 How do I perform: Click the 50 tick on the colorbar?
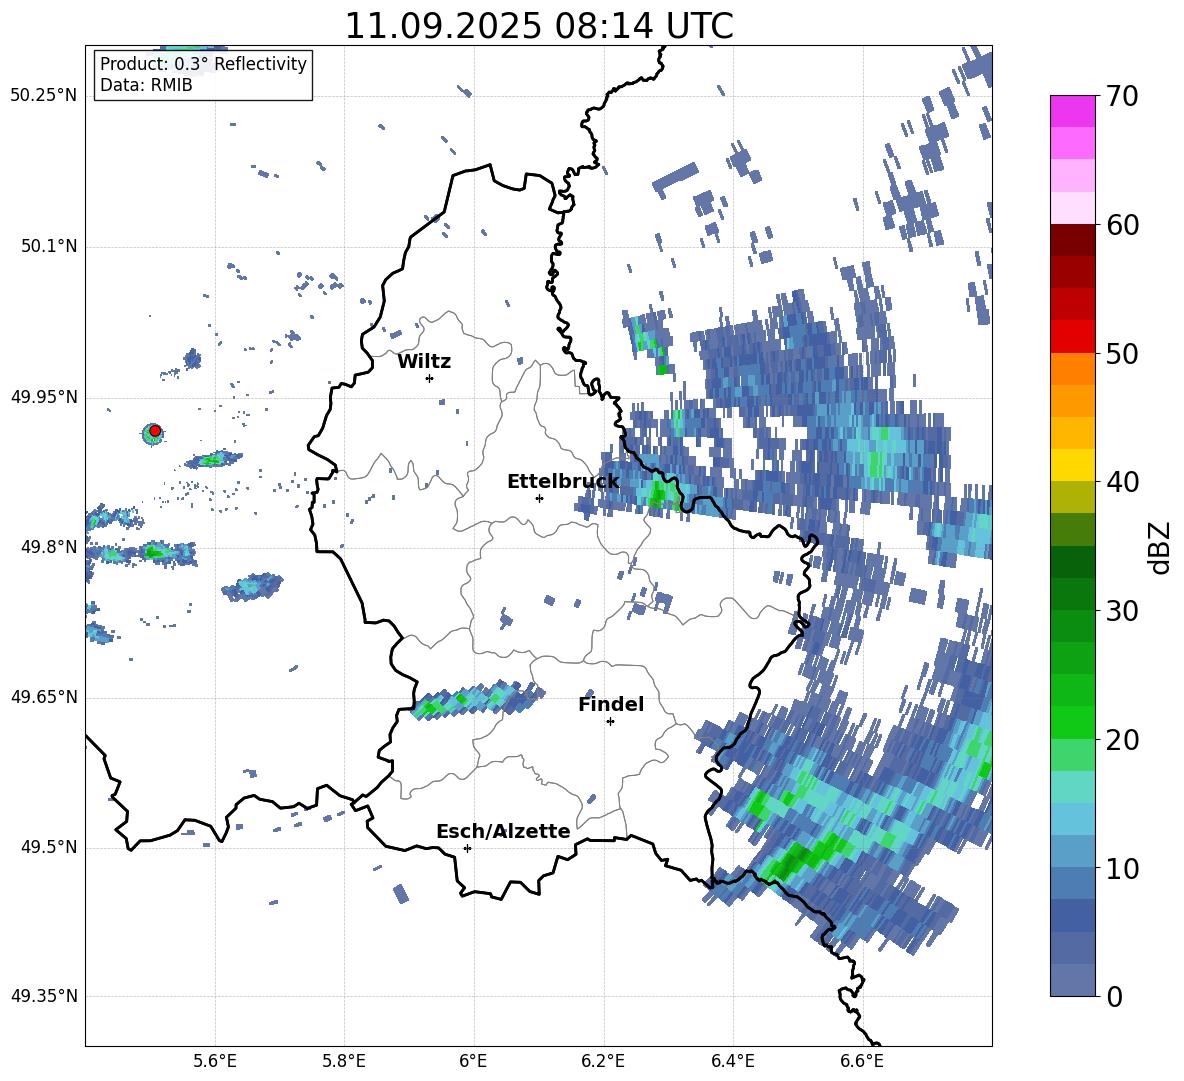[1122, 353]
